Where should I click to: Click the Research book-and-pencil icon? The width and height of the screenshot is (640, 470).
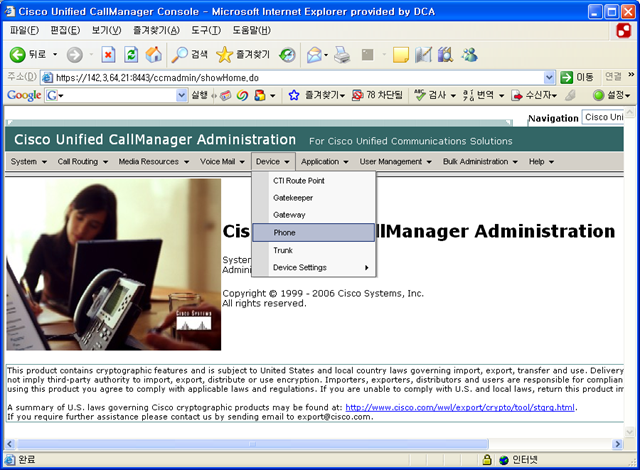(423, 55)
